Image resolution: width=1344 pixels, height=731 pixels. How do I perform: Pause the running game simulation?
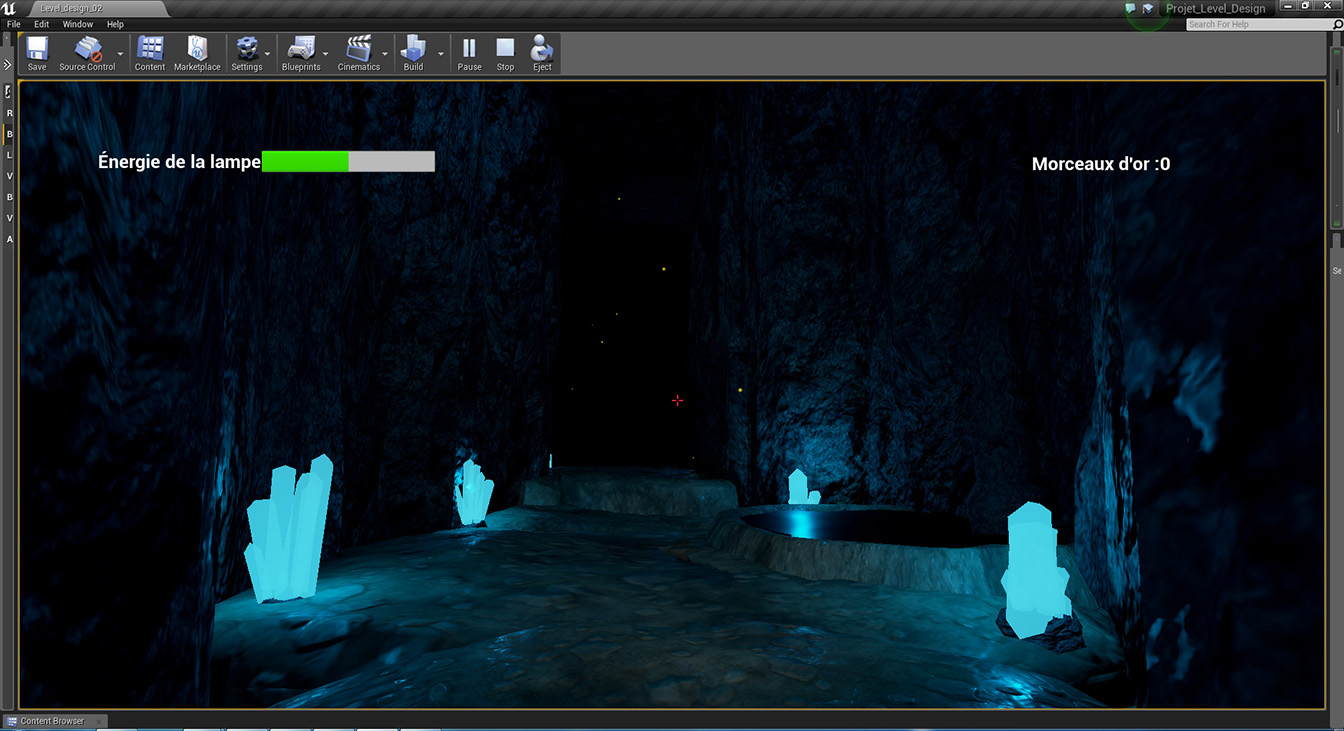click(x=469, y=52)
